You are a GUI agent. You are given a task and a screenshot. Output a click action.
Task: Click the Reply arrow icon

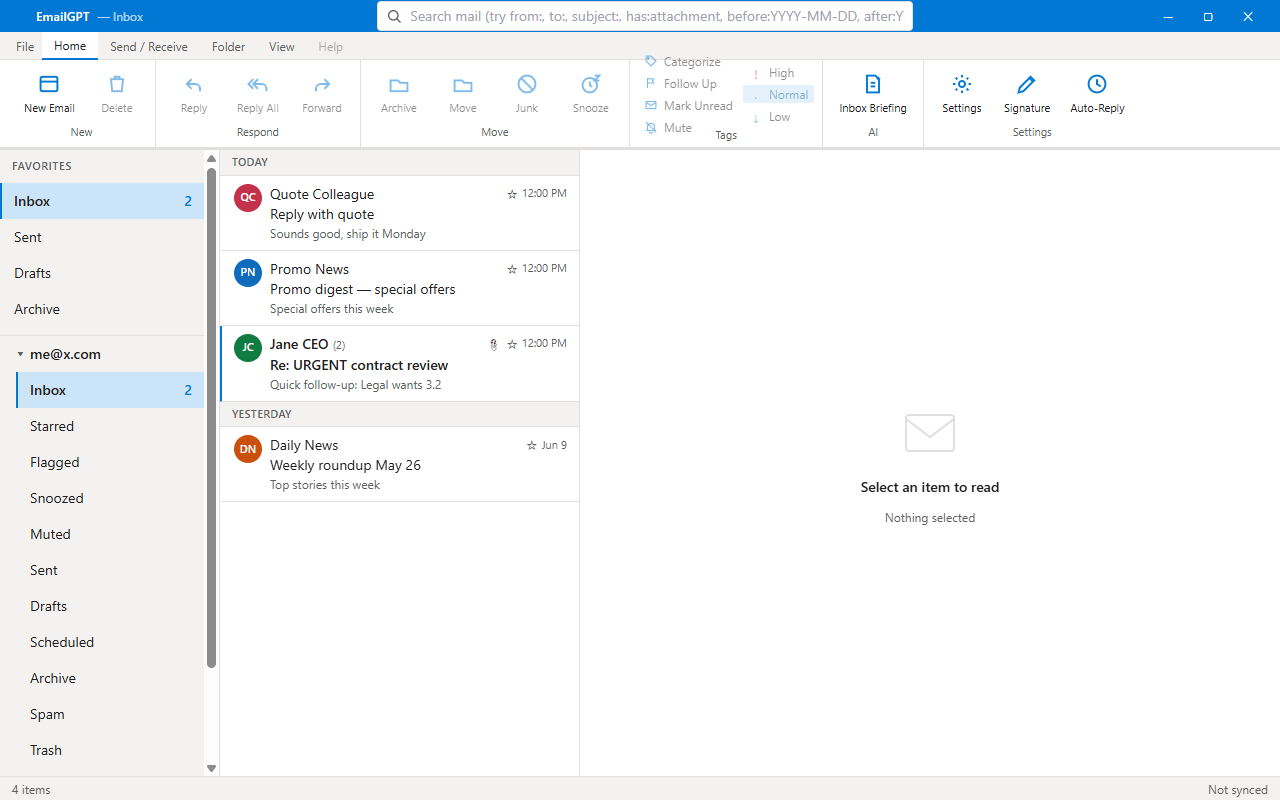[194, 84]
